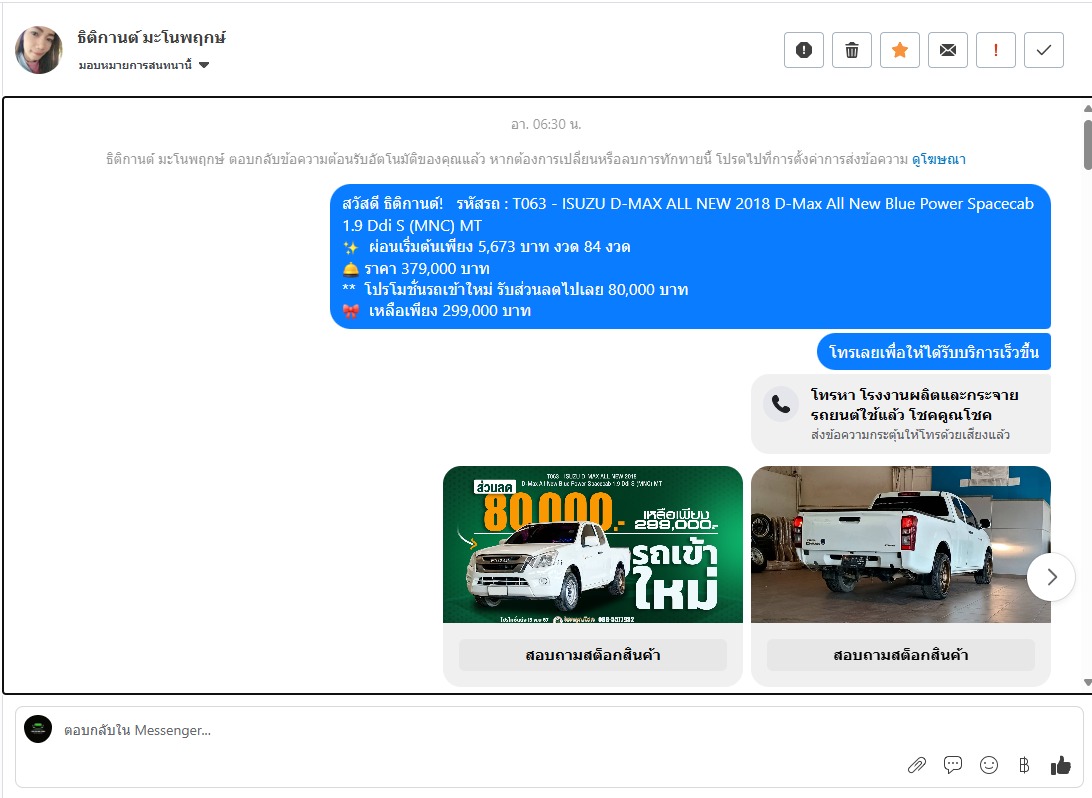The height and width of the screenshot is (798, 1092).
Task: Mark conversation done with checkmark icon
Action: coord(1044,50)
